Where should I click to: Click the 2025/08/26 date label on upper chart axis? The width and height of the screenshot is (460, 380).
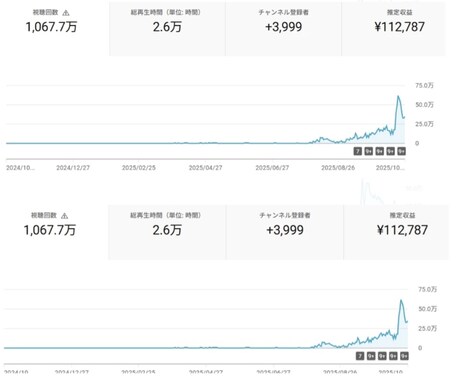point(338,168)
